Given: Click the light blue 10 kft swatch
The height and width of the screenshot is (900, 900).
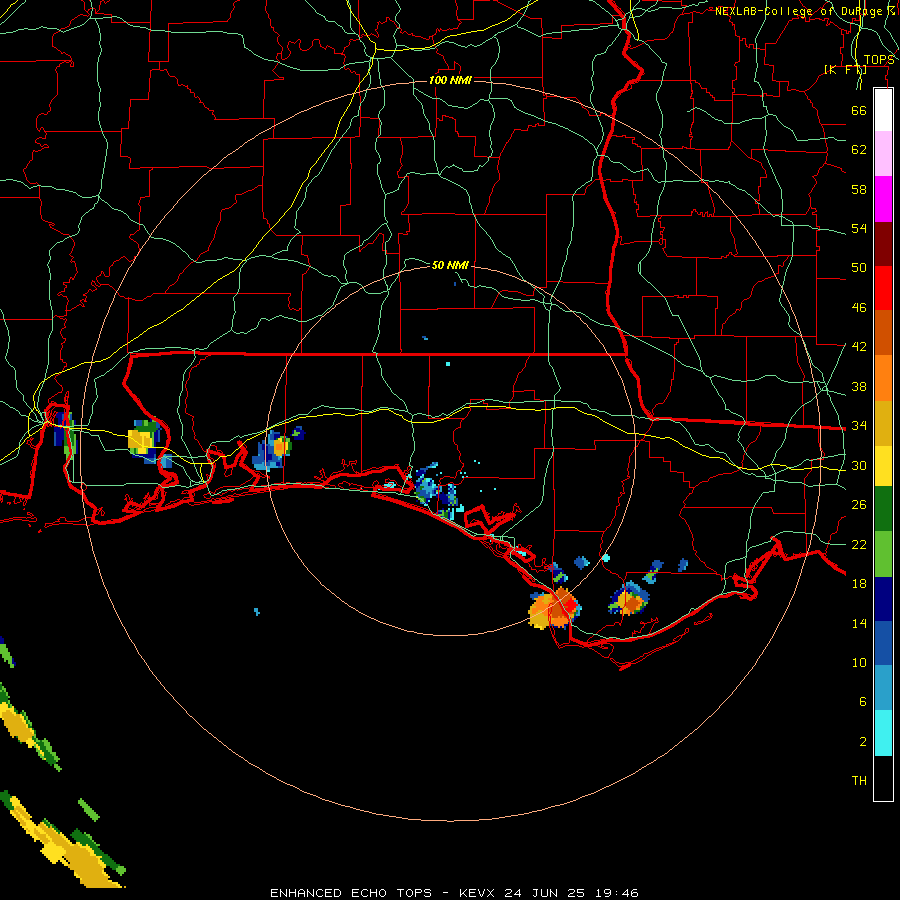Looking at the screenshot, I should [883, 688].
